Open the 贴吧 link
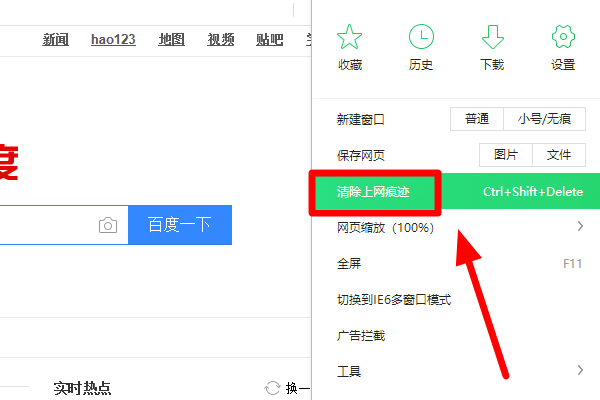Image resolution: width=600 pixels, height=400 pixels. pos(270,39)
